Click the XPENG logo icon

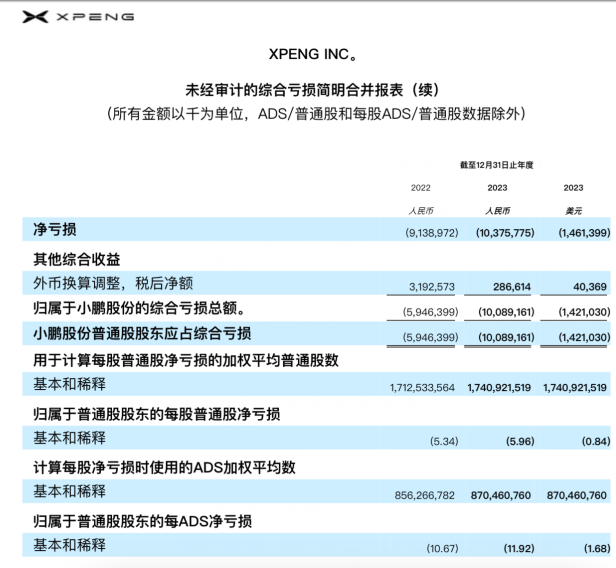[x=34, y=17]
